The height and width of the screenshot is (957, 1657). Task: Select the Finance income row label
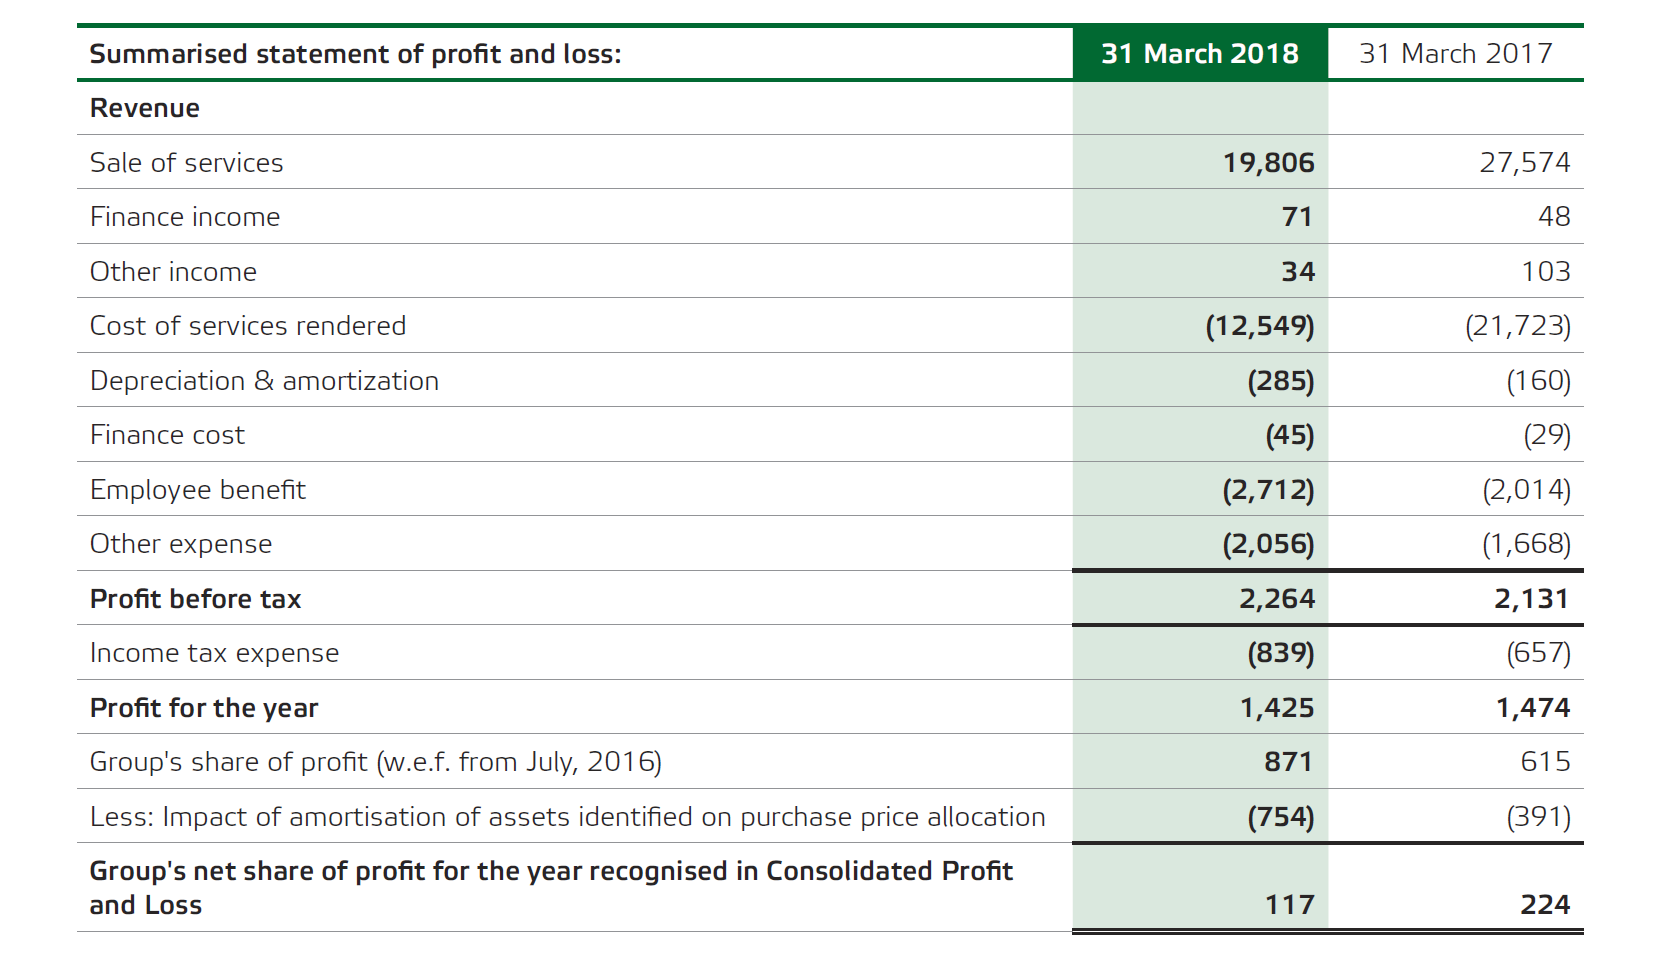(185, 217)
